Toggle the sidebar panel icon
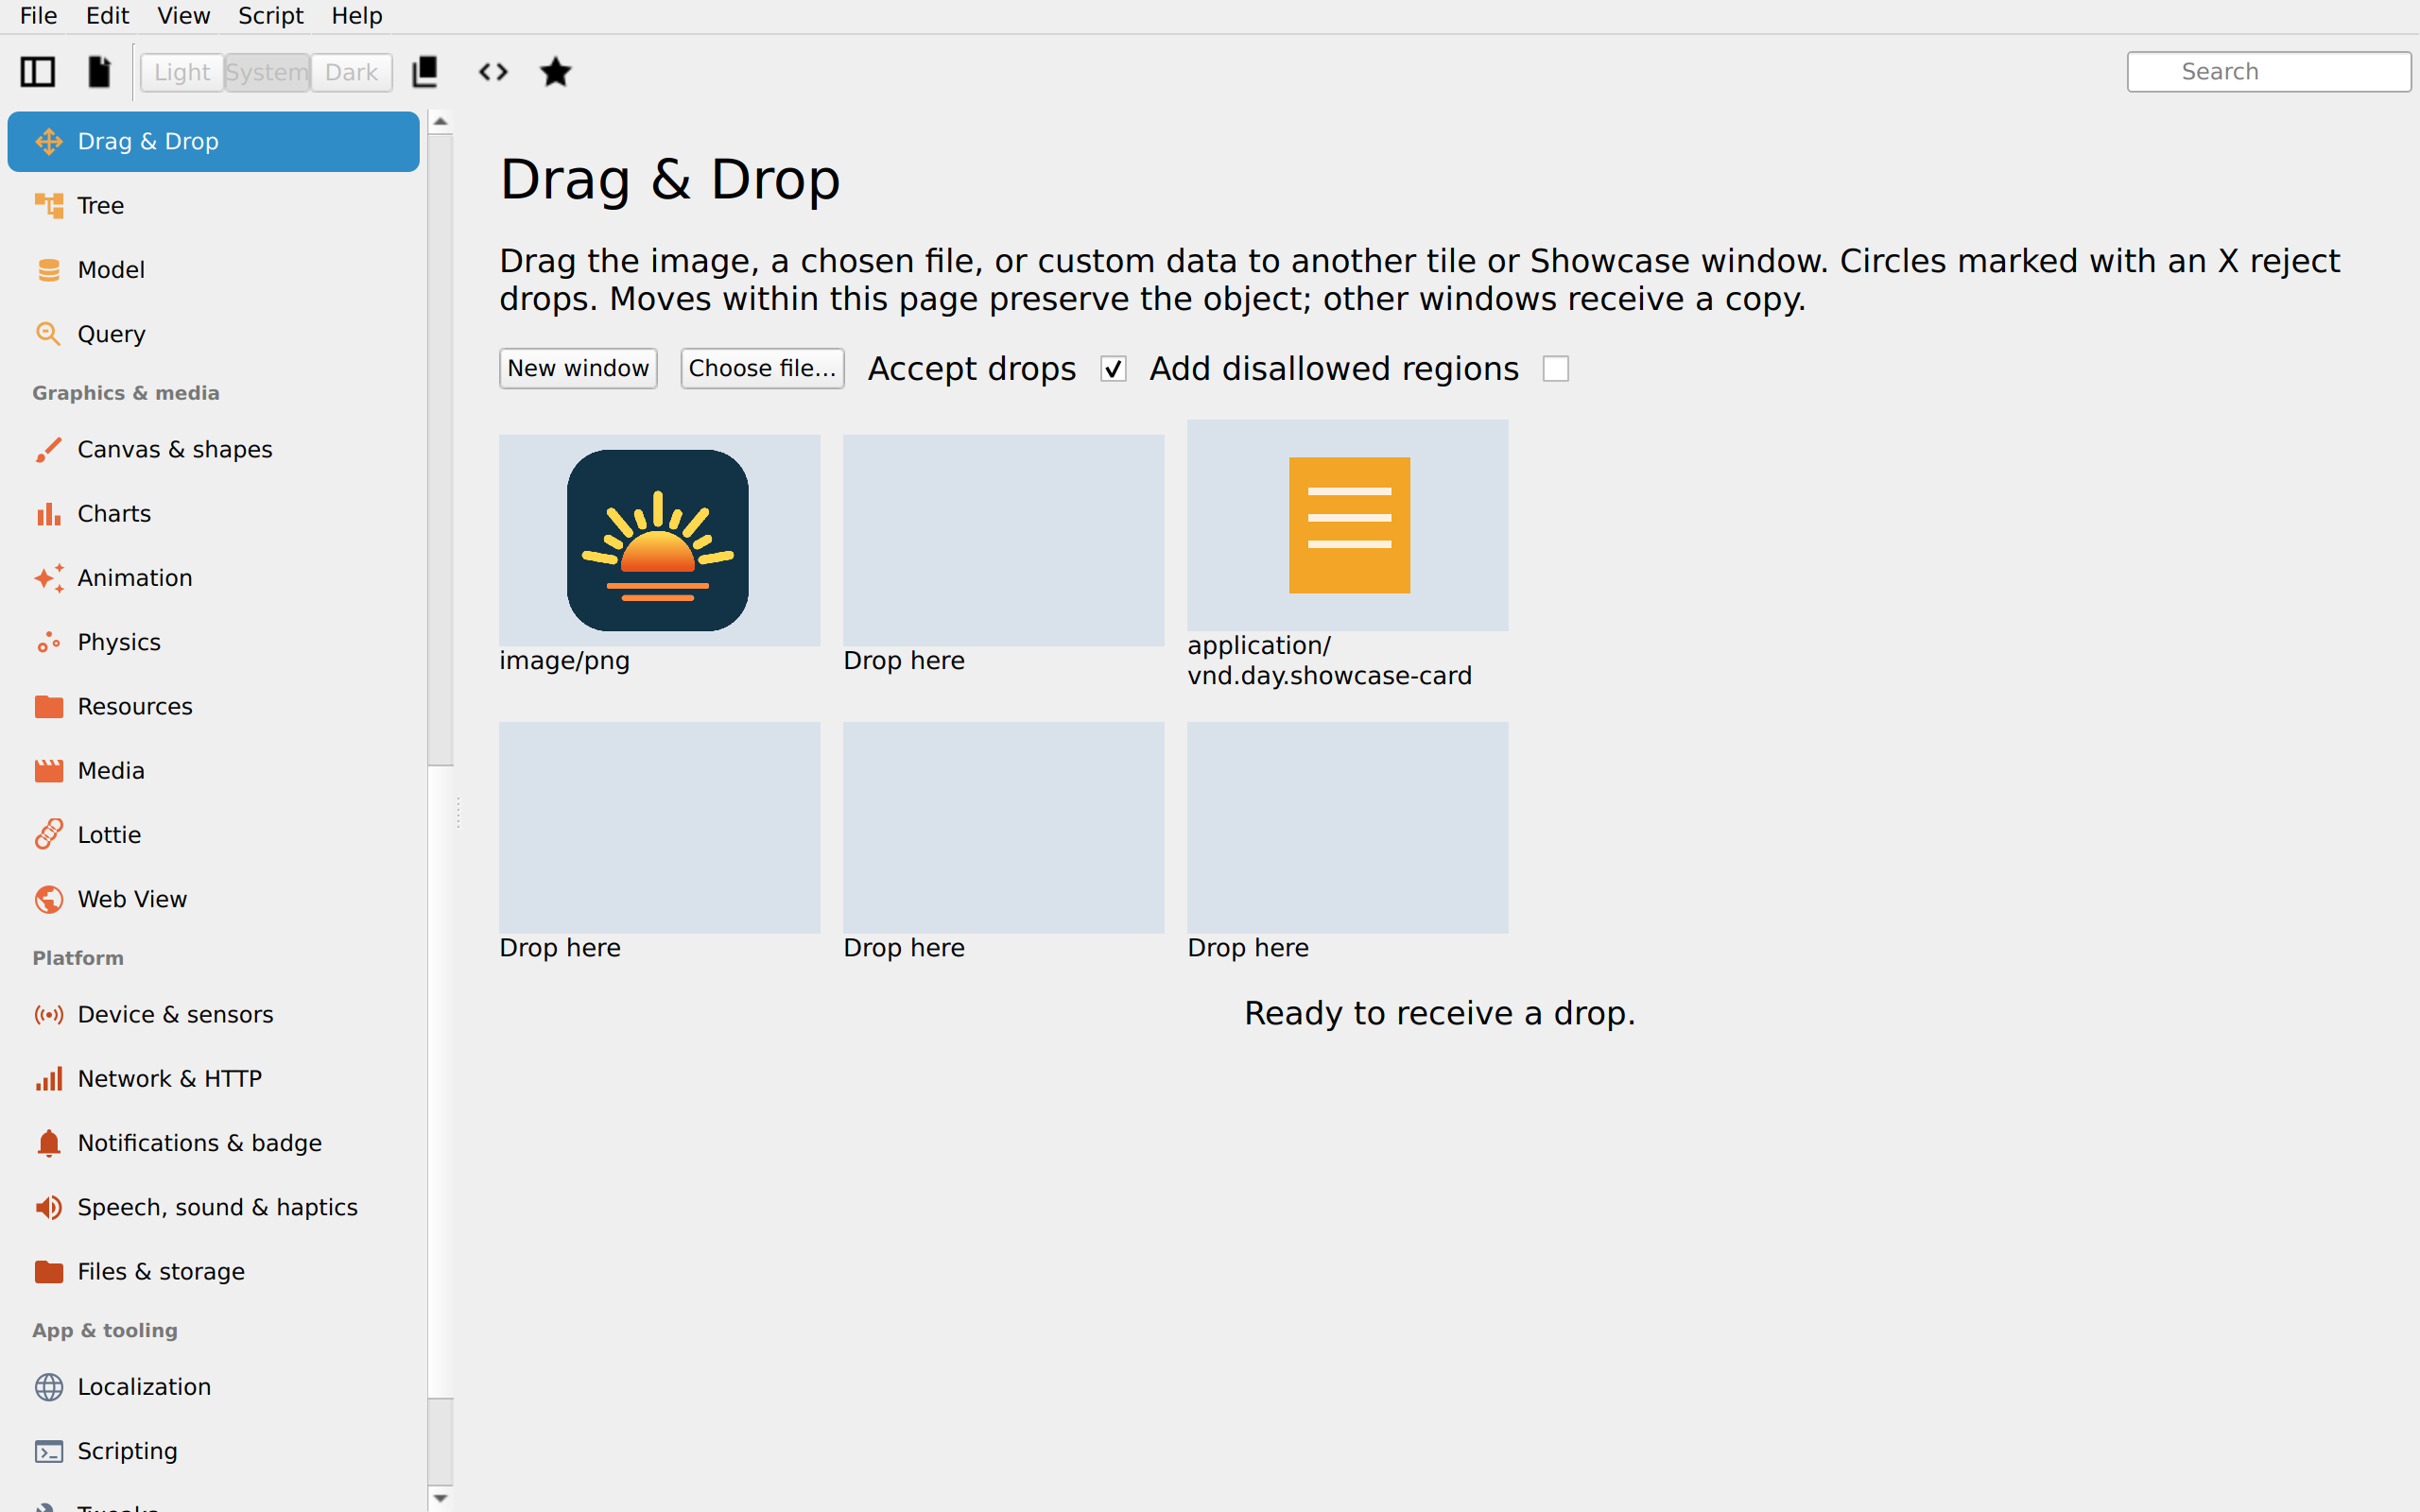Screen dimensions: 2420x1512 [38, 72]
